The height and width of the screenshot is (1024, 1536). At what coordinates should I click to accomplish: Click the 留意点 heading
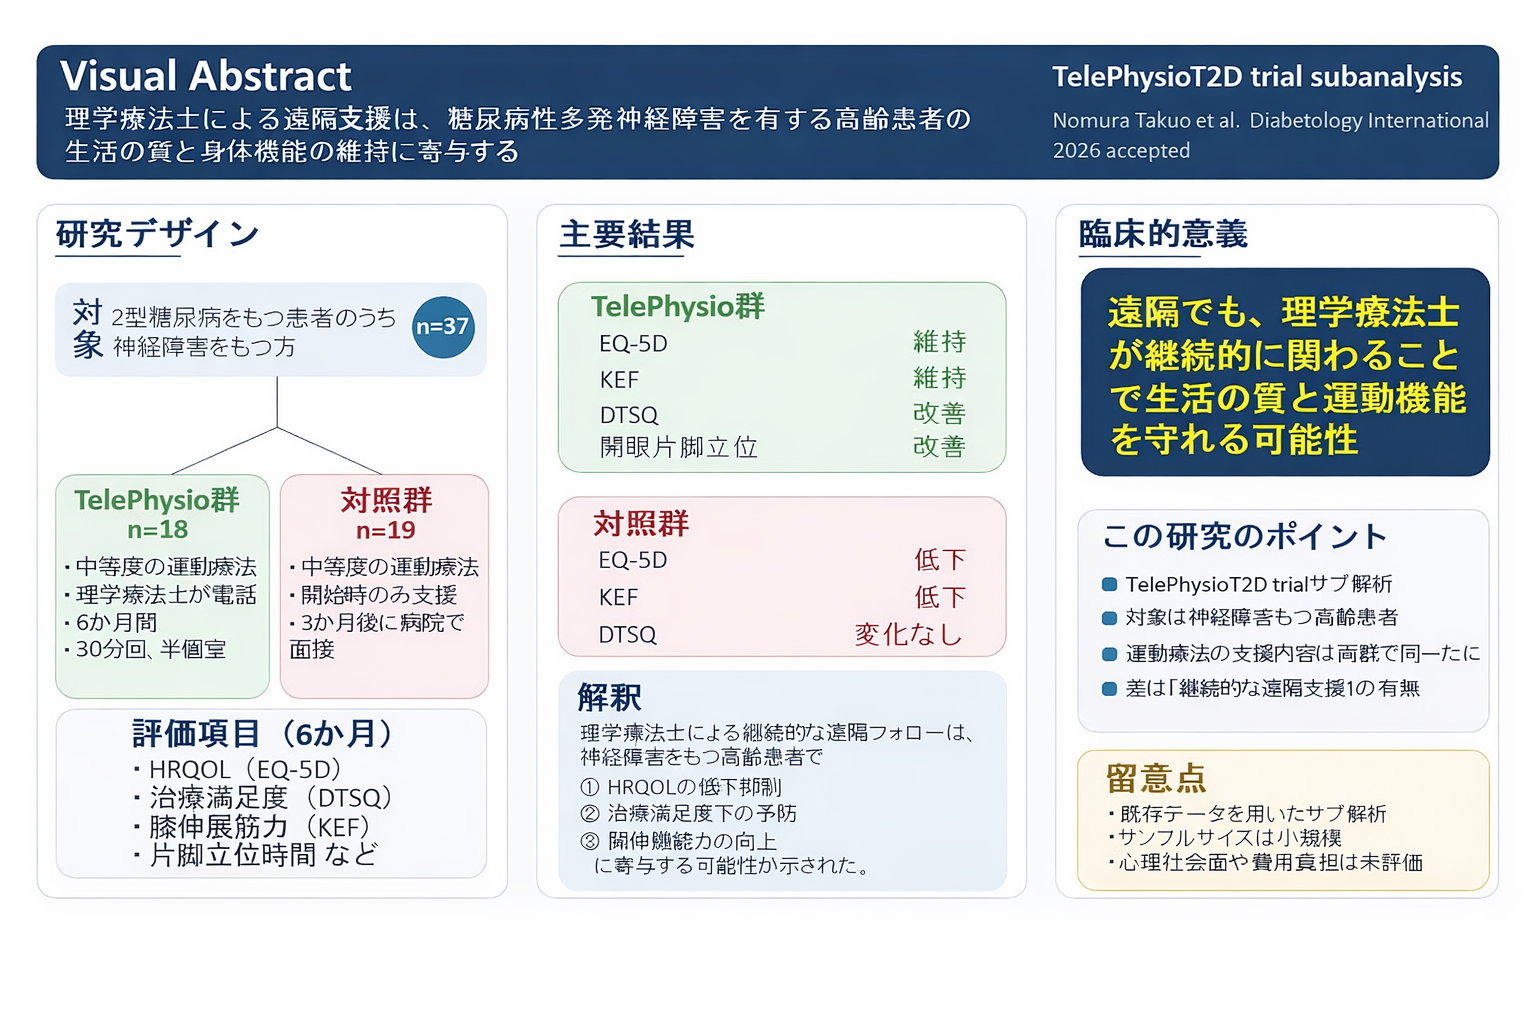1156,778
